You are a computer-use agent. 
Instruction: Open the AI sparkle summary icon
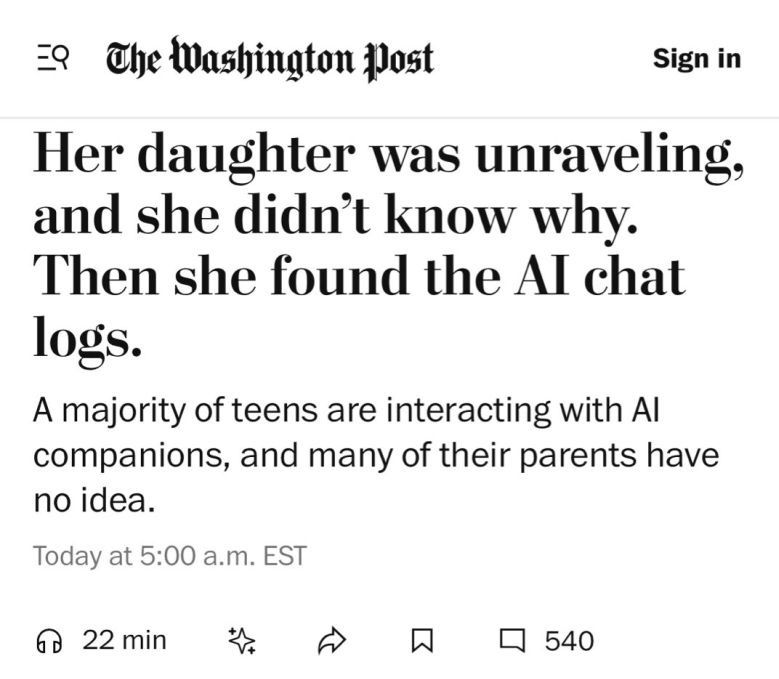242,641
